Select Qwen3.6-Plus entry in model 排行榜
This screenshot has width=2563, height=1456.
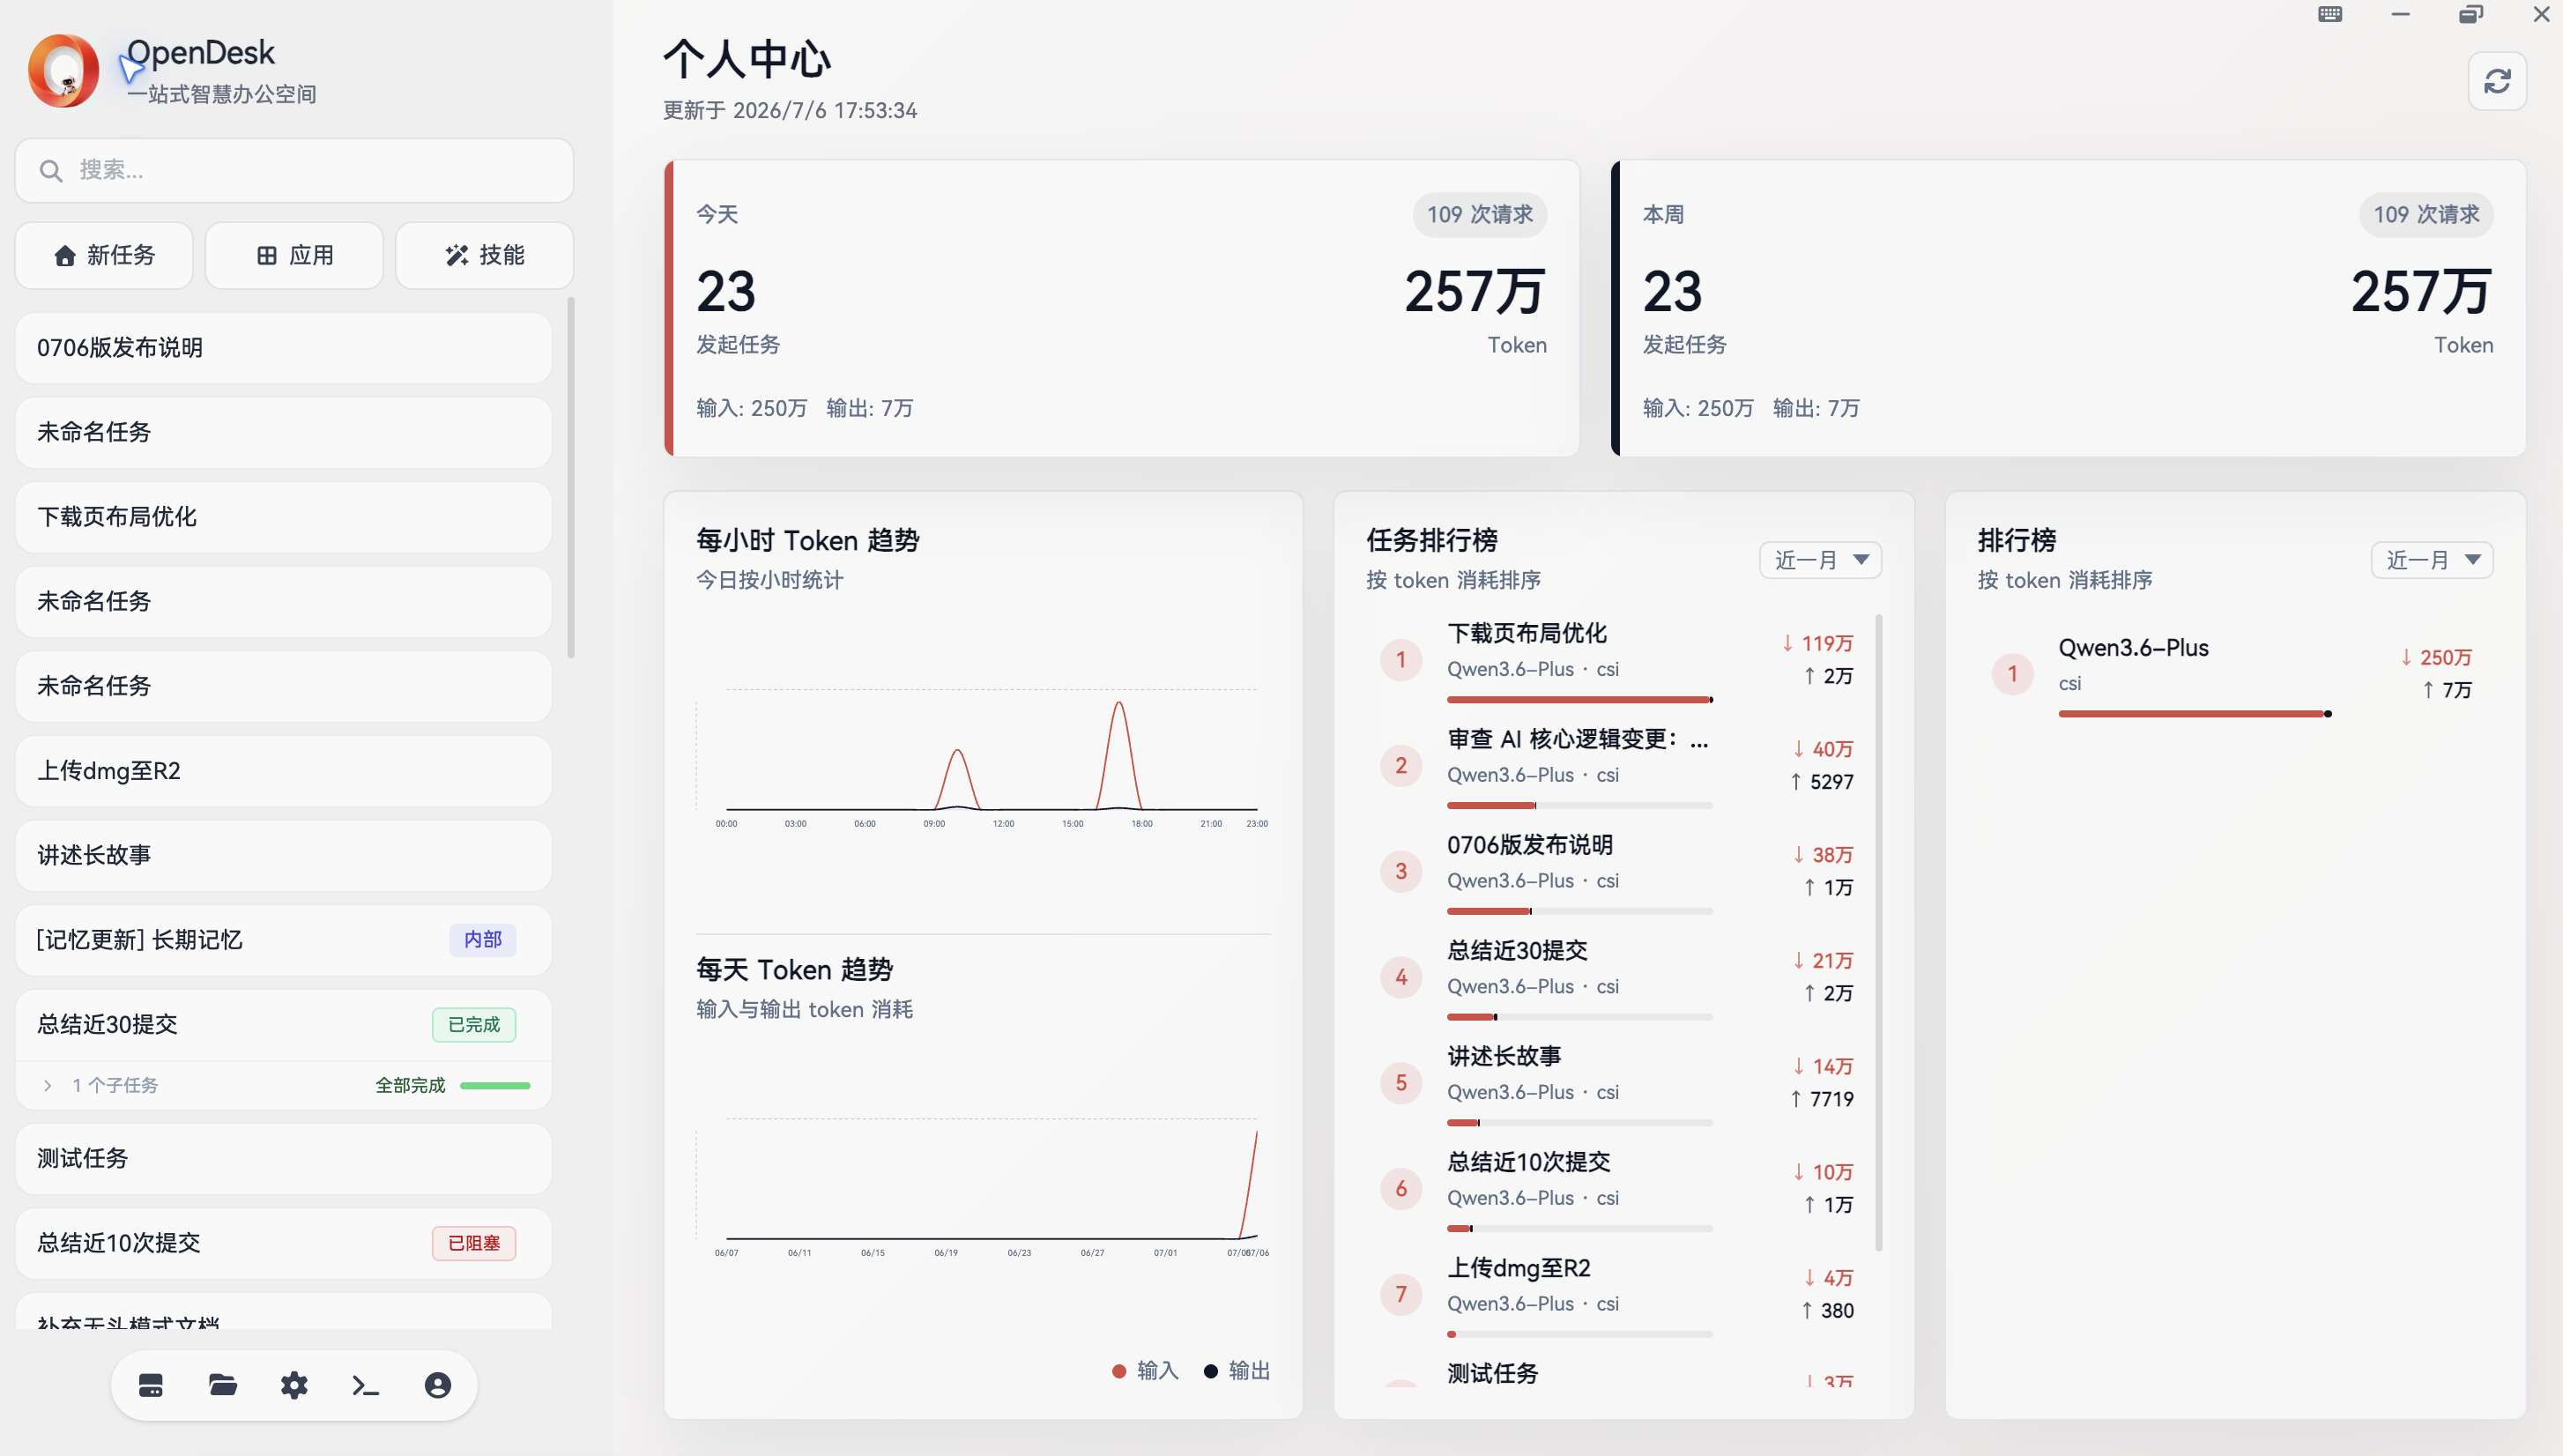pos(2235,674)
